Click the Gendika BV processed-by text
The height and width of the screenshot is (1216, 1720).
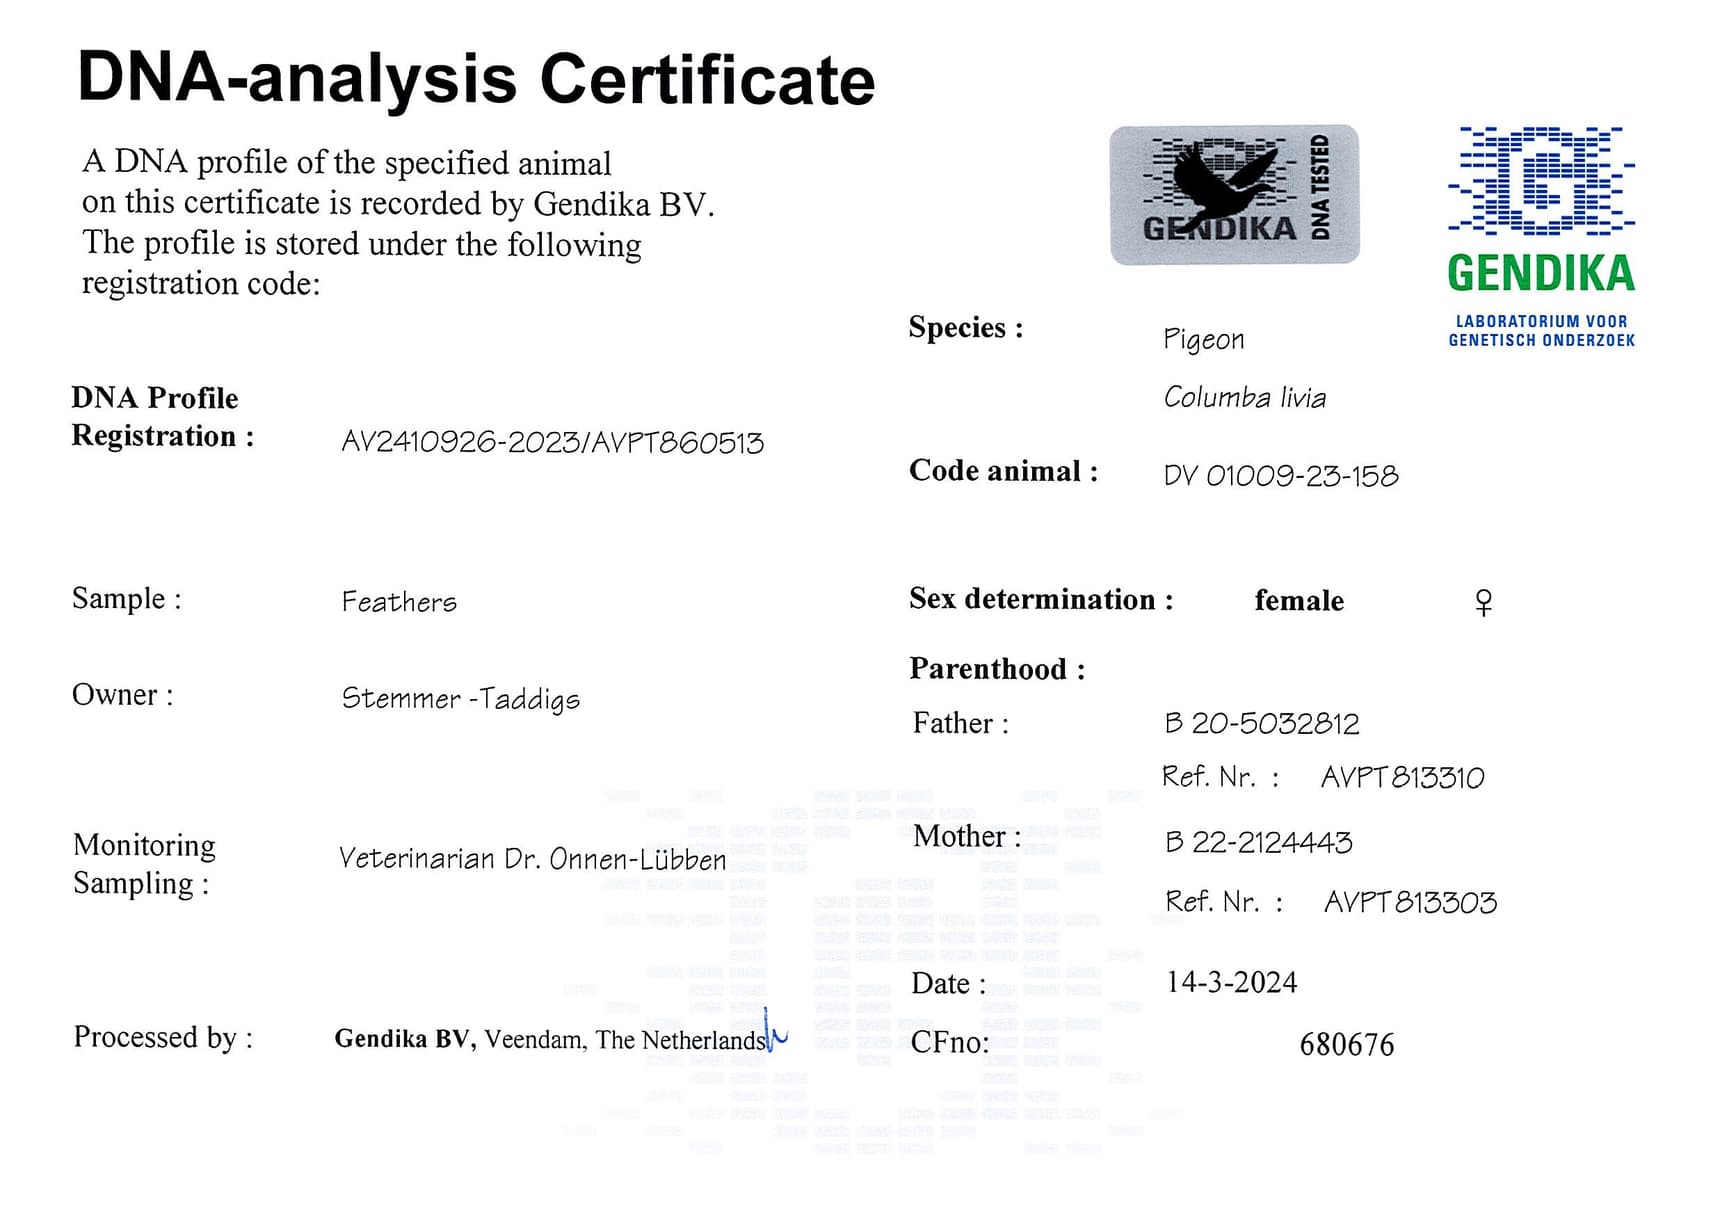550,1039
